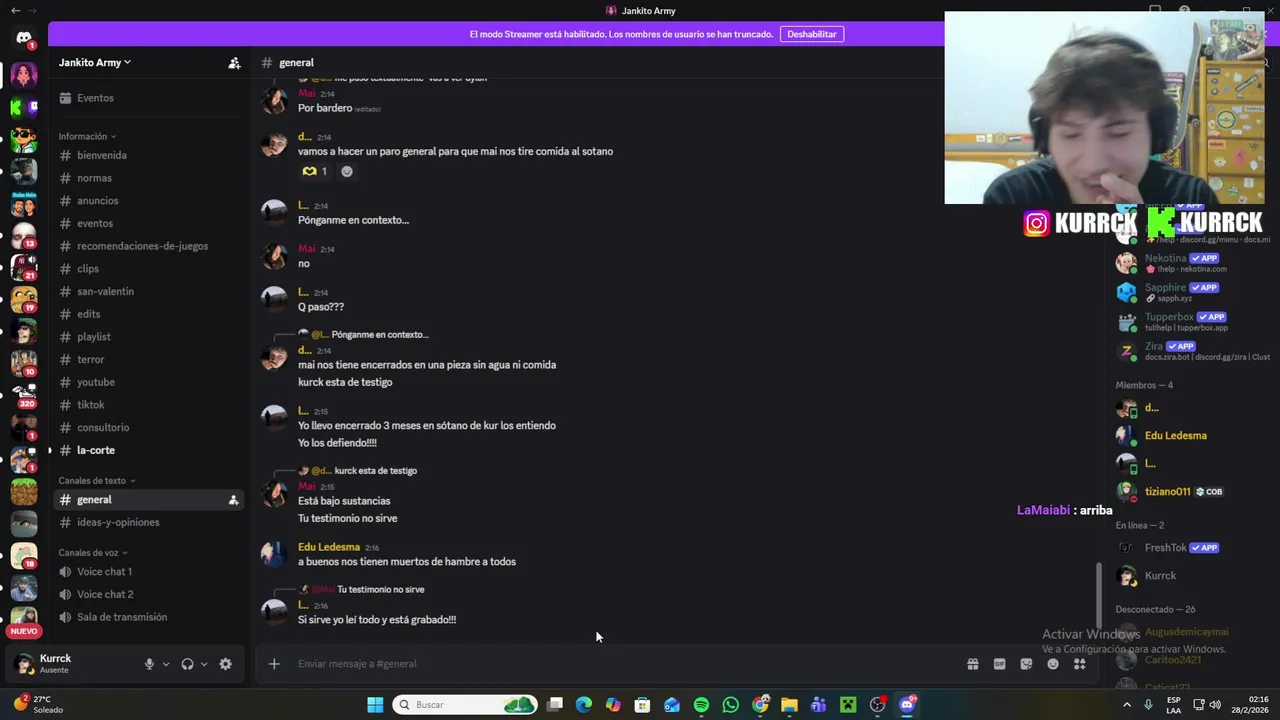Screen dimensions: 1280x720
Task: Open WhatsApp from the taskbar
Action: (x=730, y=705)
